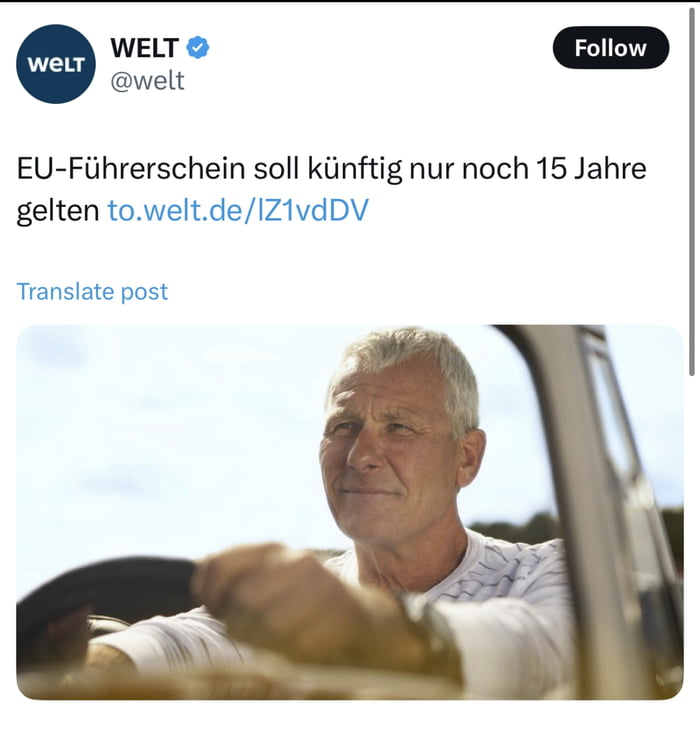The width and height of the screenshot is (700, 730).
Task: Translate post into your language
Action: [92, 291]
